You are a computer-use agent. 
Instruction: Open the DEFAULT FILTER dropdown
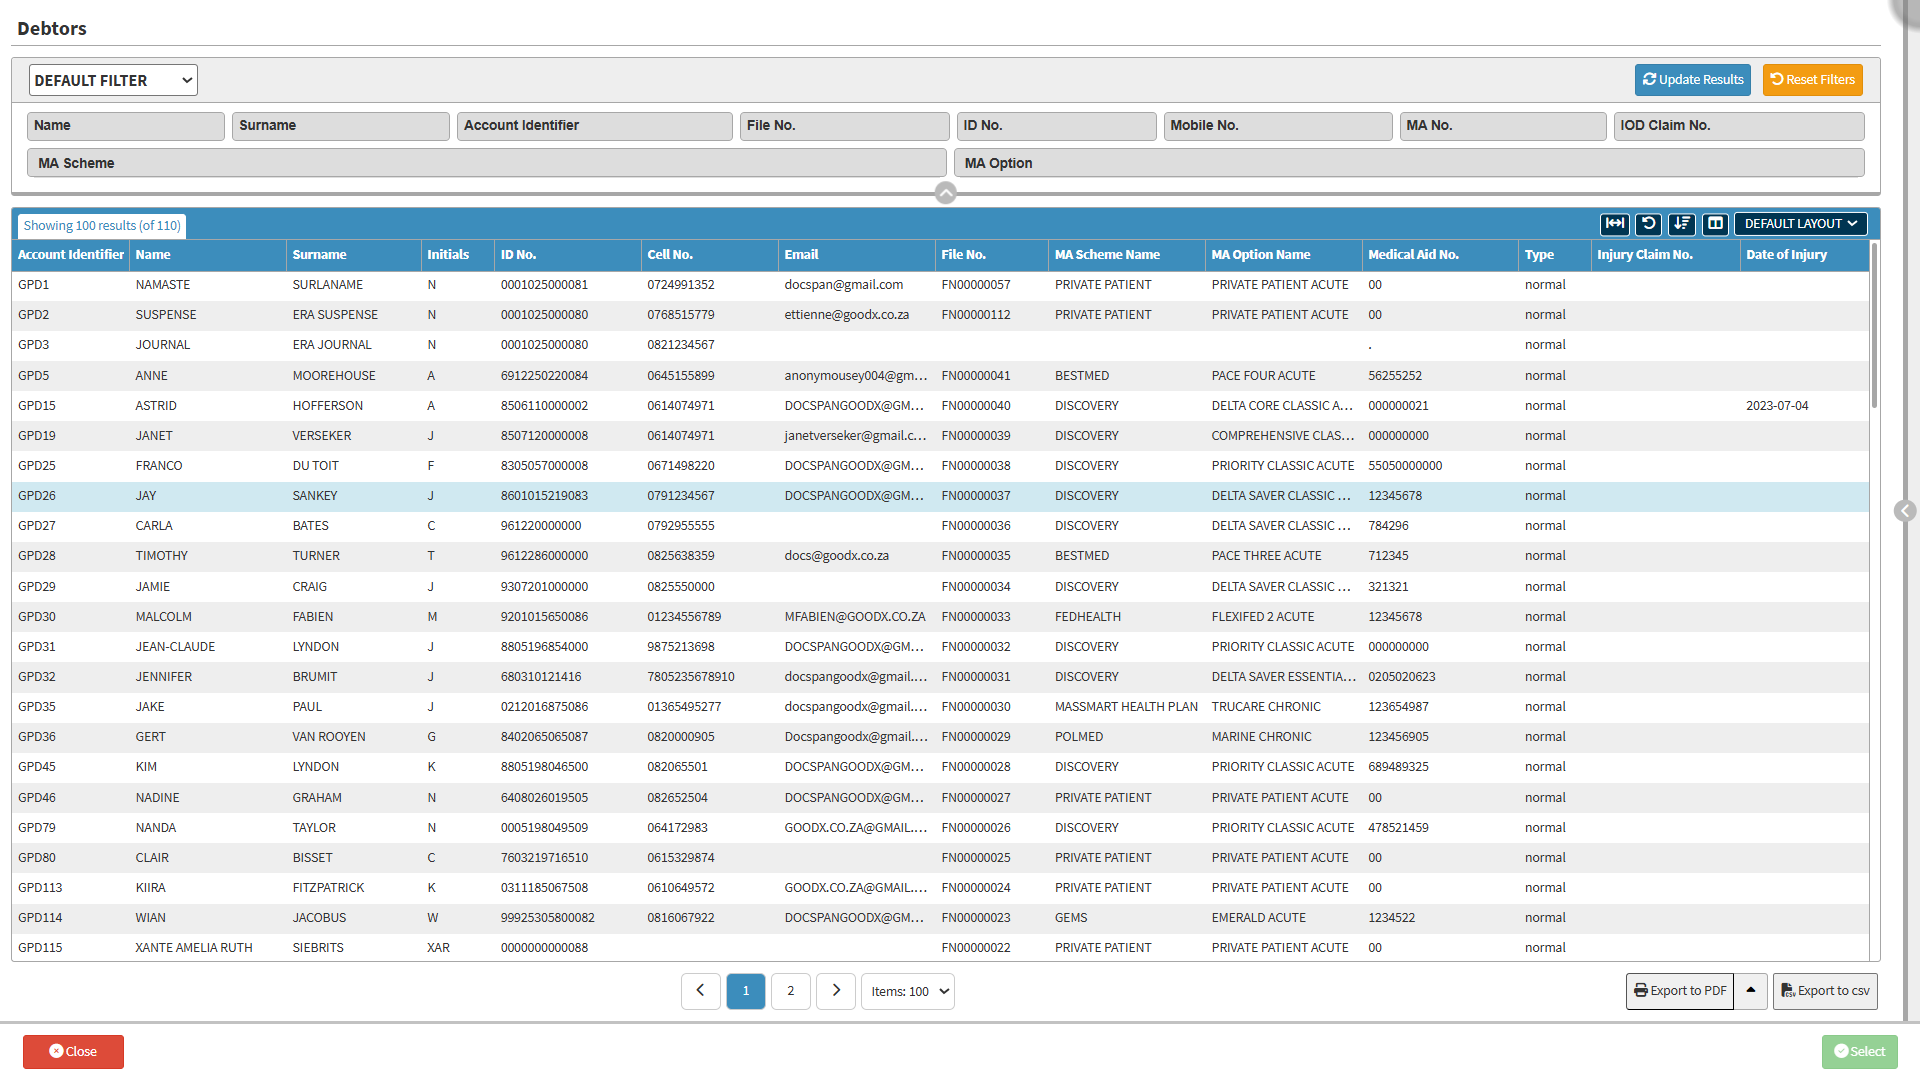[x=113, y=80]
